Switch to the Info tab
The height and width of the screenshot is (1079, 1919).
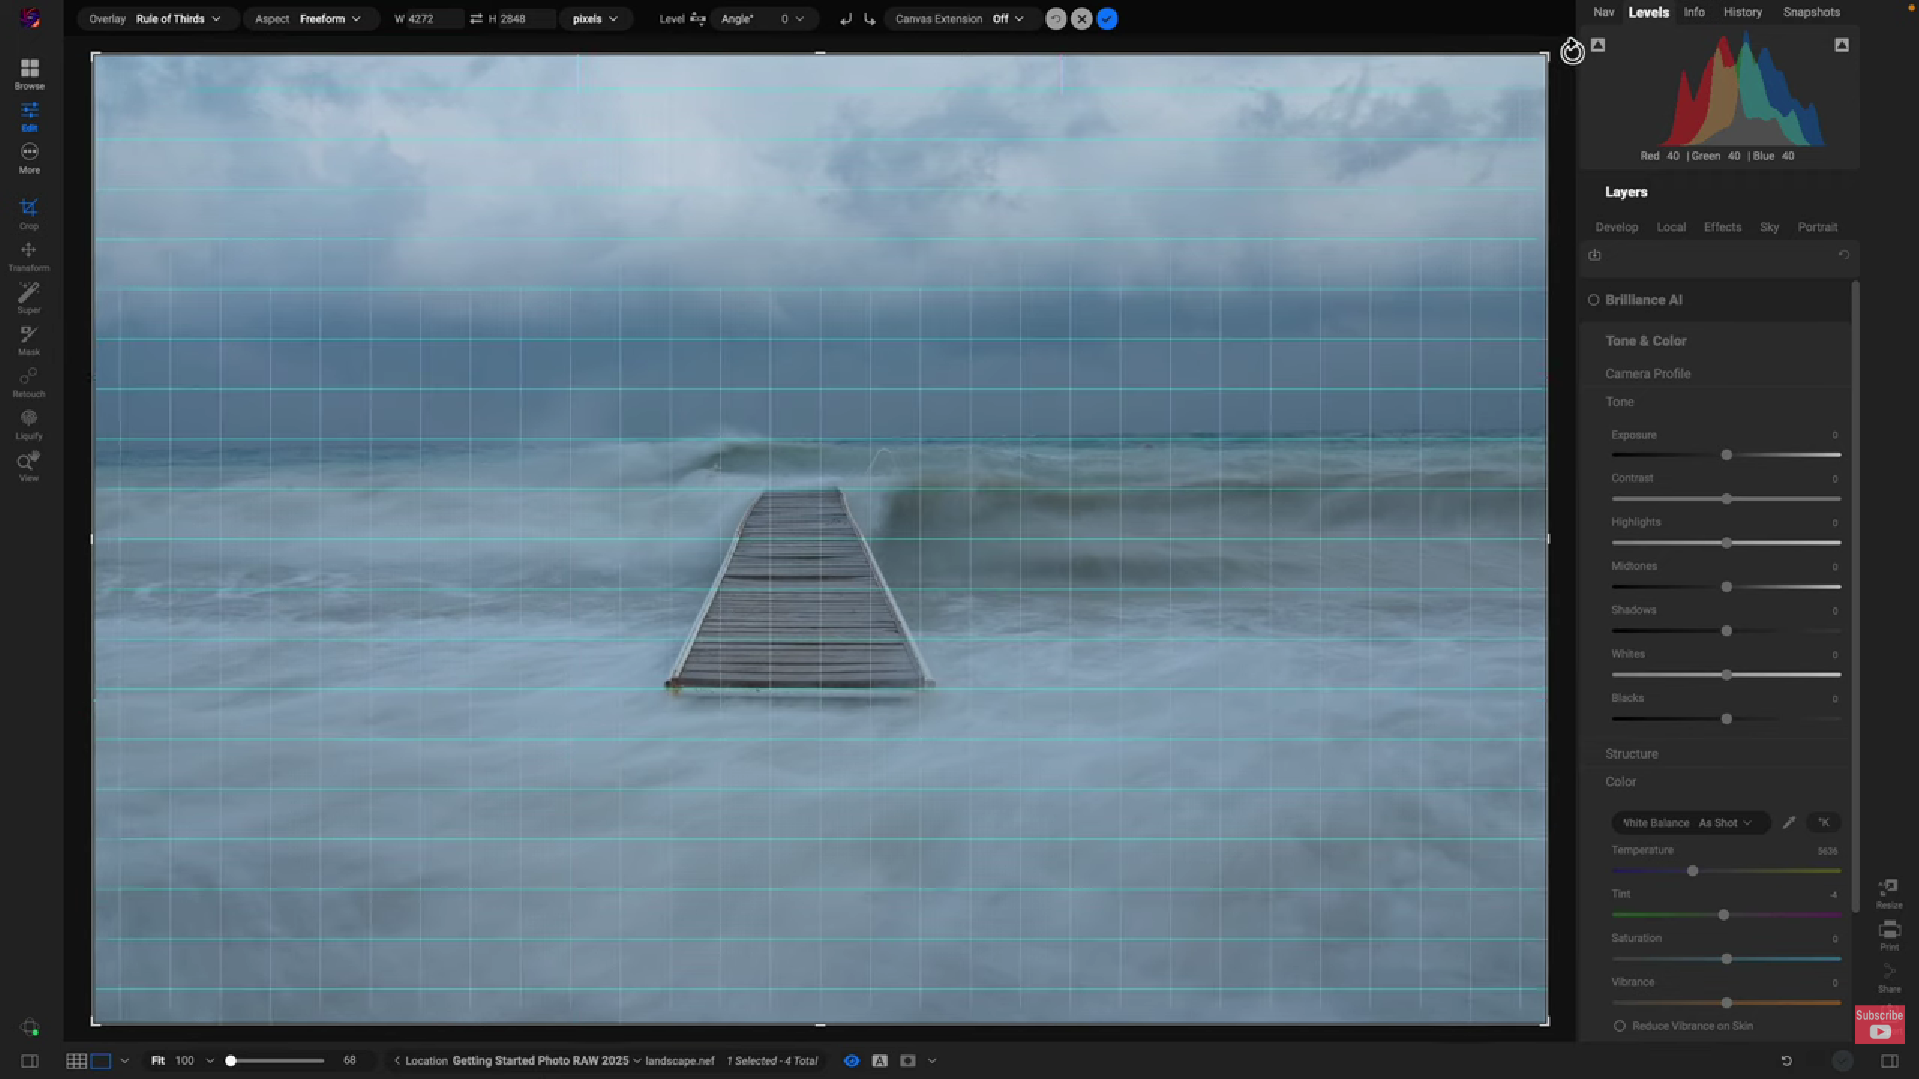1693,12
